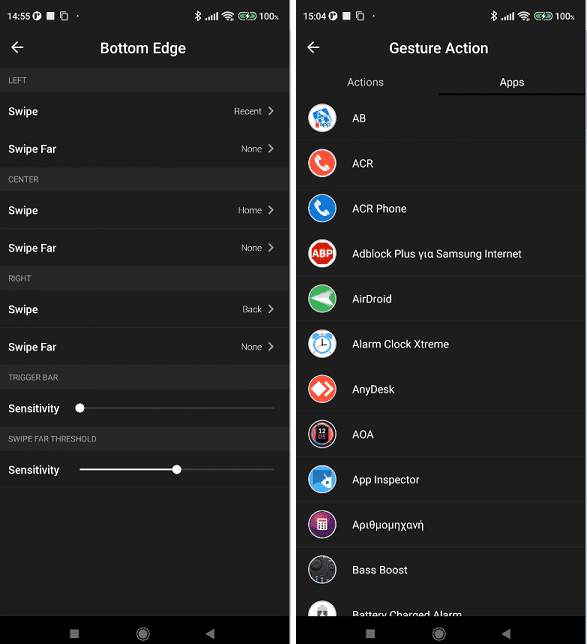Choose the Adblock Plus ABP icon

[x=322, y=254]
